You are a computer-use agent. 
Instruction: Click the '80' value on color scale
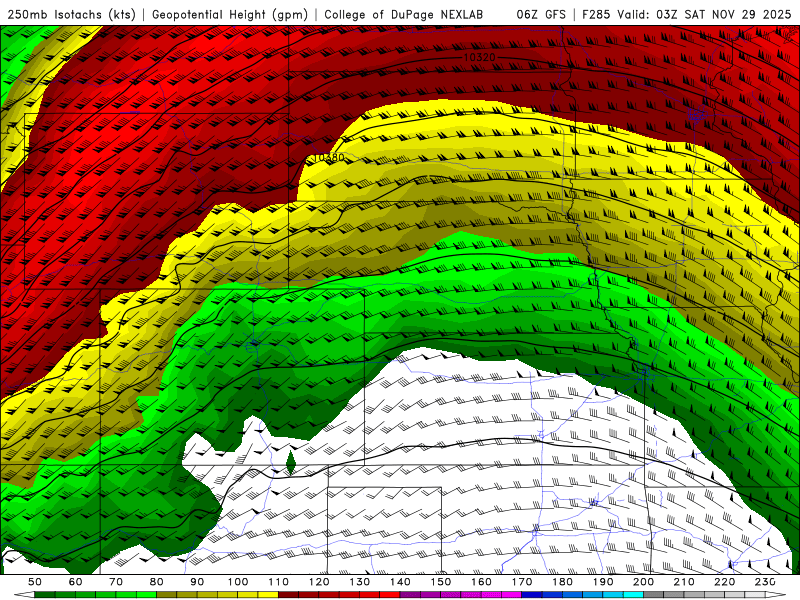[x=156, y=582]
